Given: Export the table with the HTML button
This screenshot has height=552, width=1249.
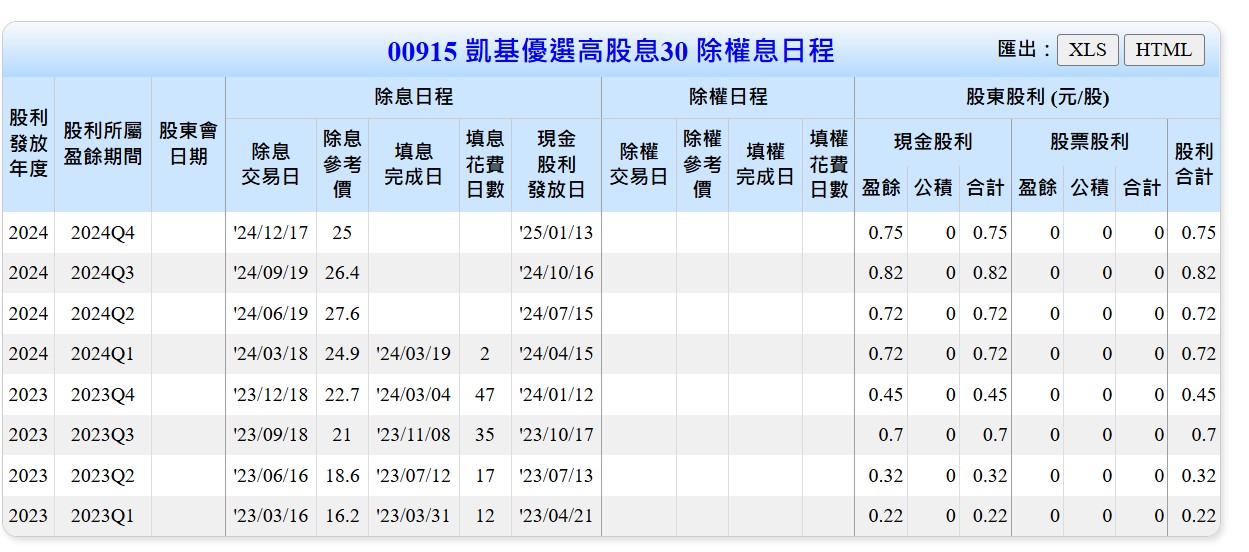Looking at the screenshot, I should [x=1164, y=50].
